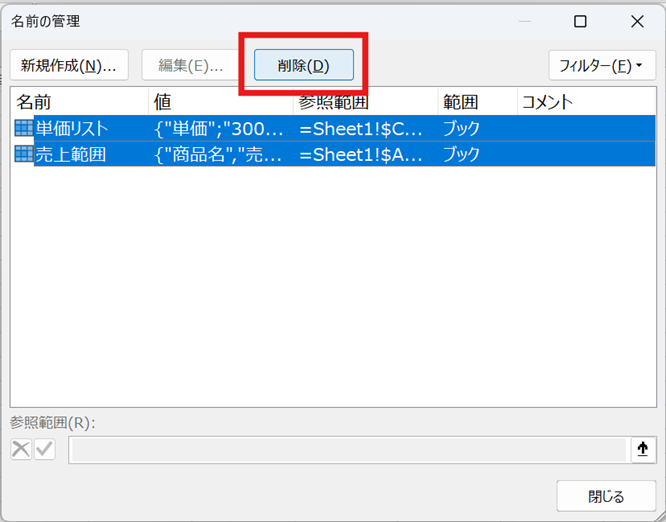This screenshot has height=522, width=666.
Task: Open the フィルター(F) dropdown
Action: coord(601,66)
